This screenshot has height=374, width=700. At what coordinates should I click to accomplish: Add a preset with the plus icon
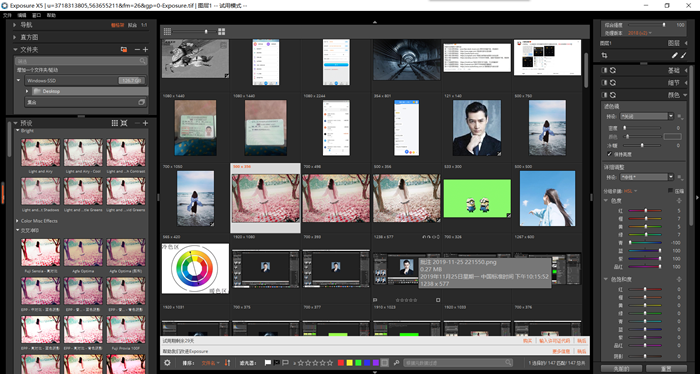click(145, 123)
